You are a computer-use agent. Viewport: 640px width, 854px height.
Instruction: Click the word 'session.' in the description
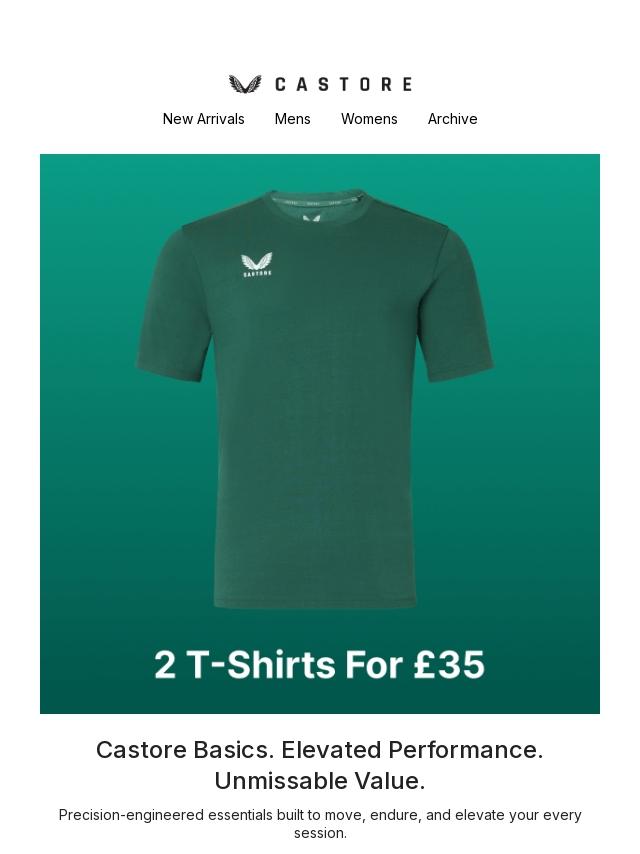(x=320, y=833)
